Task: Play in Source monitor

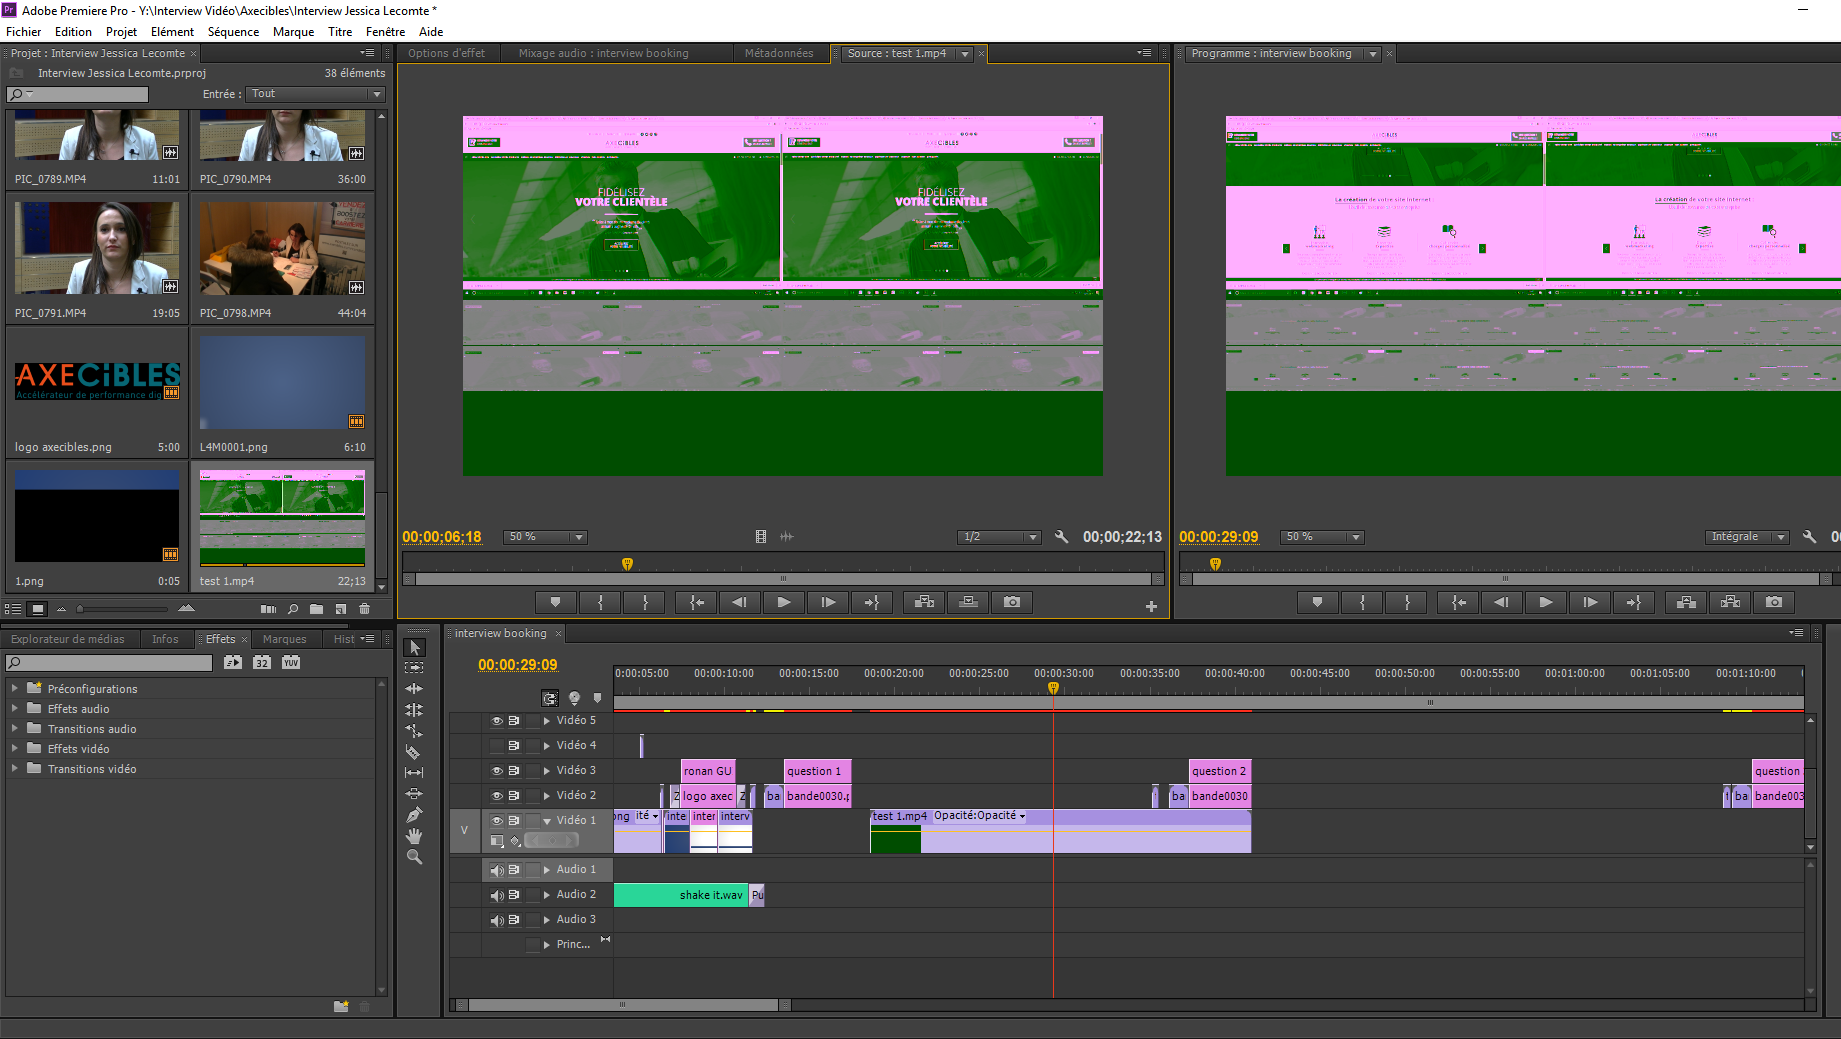Action: [784, 602]
